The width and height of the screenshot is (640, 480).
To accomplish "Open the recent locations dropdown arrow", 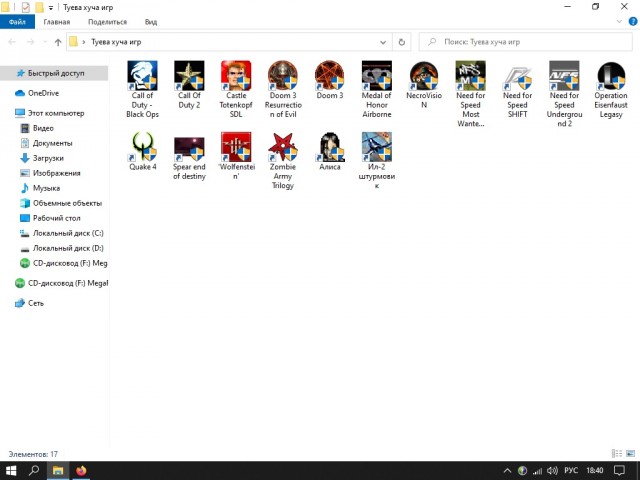I will click(45, 42).
